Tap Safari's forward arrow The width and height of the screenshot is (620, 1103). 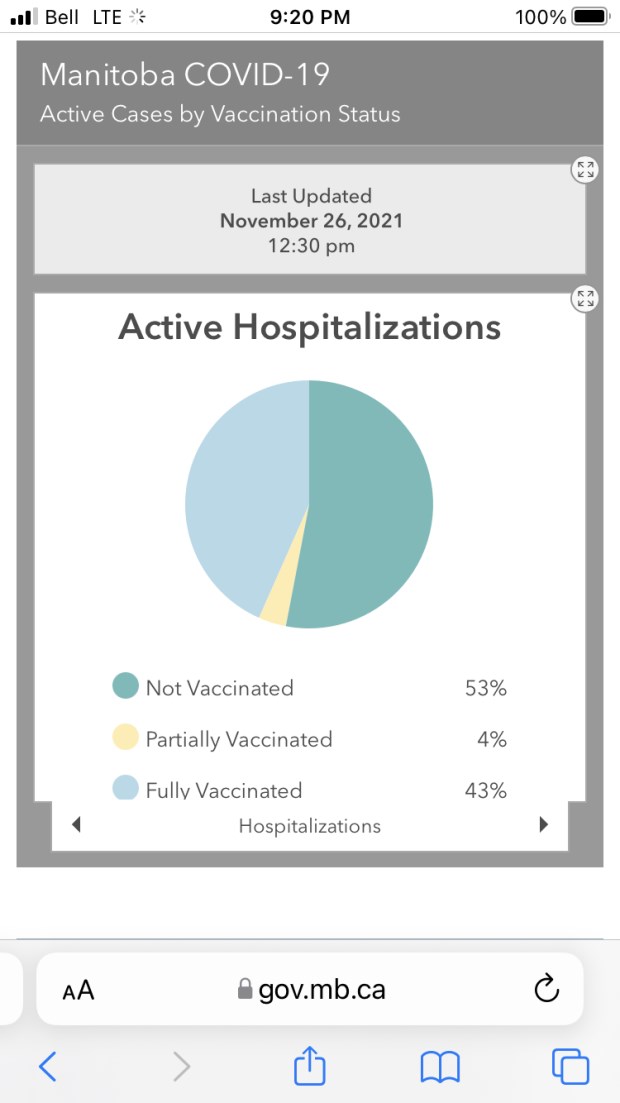tap(181, 1067)
